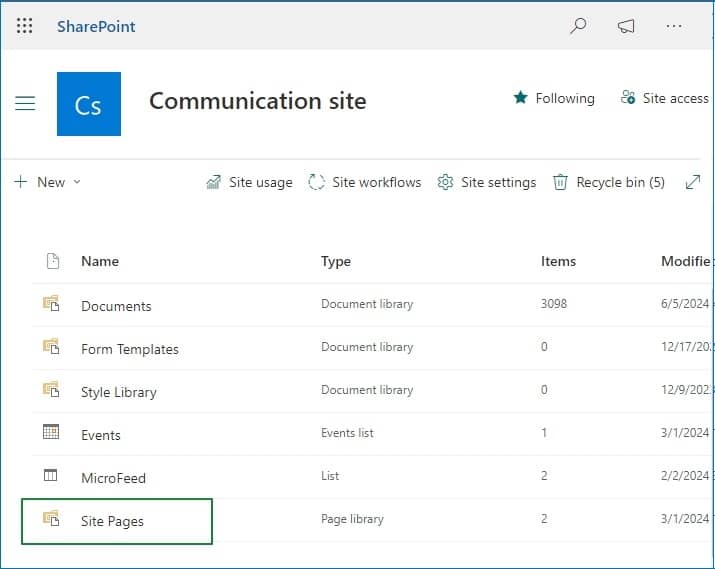Open the Form Templates library
The height and width of the screenshot is (569, 715).
130,349
